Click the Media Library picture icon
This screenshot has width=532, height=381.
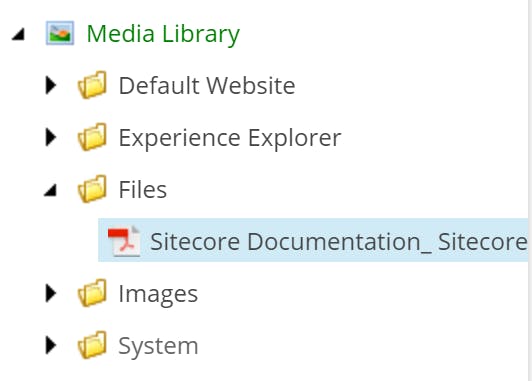[x=60, y=33]
